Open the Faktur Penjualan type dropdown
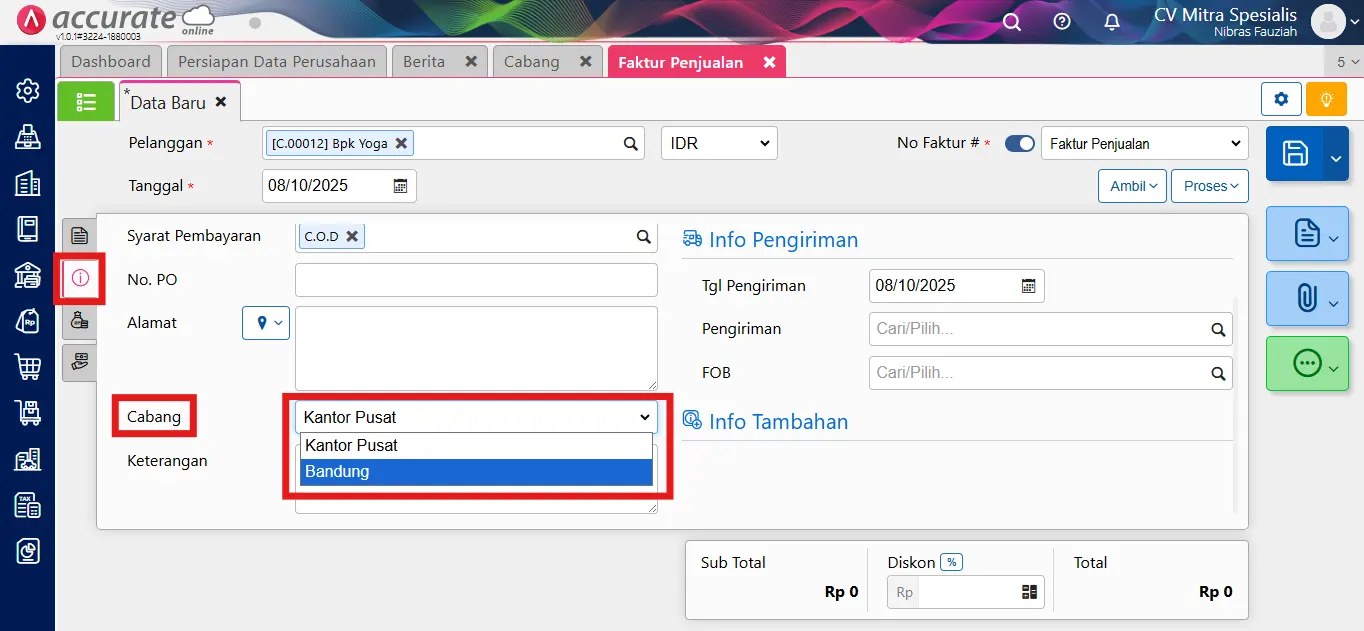Viewport: 1364px width, 631px height. point(1144,143)
